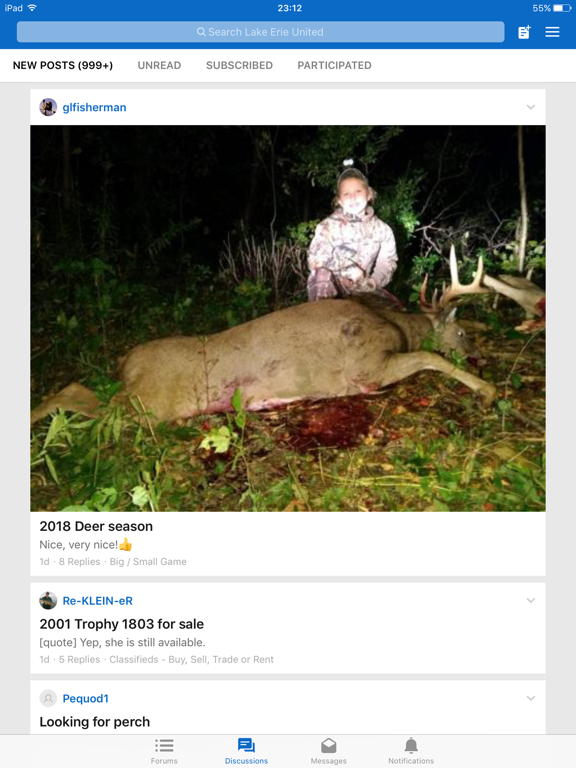
Task: Select the New Posts tab
Action: (x=63, y=65)
